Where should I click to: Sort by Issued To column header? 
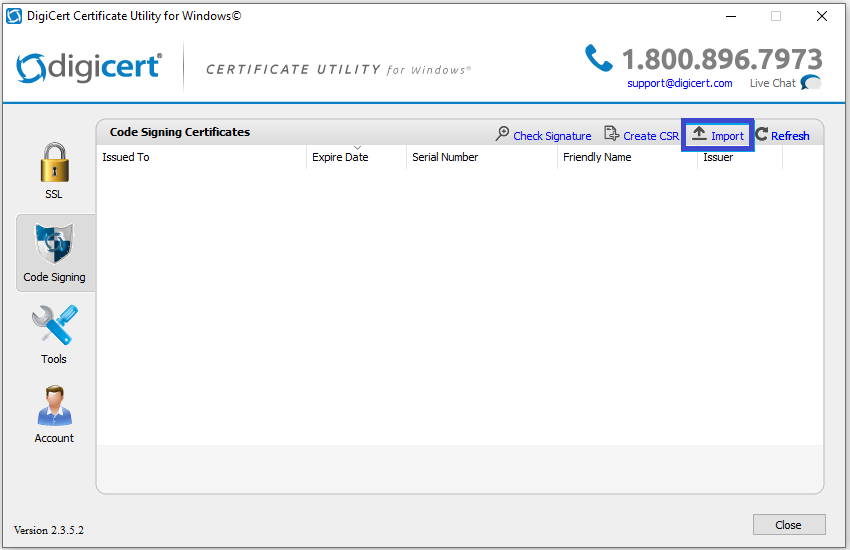pyautogui.click(x=201, y=157)
